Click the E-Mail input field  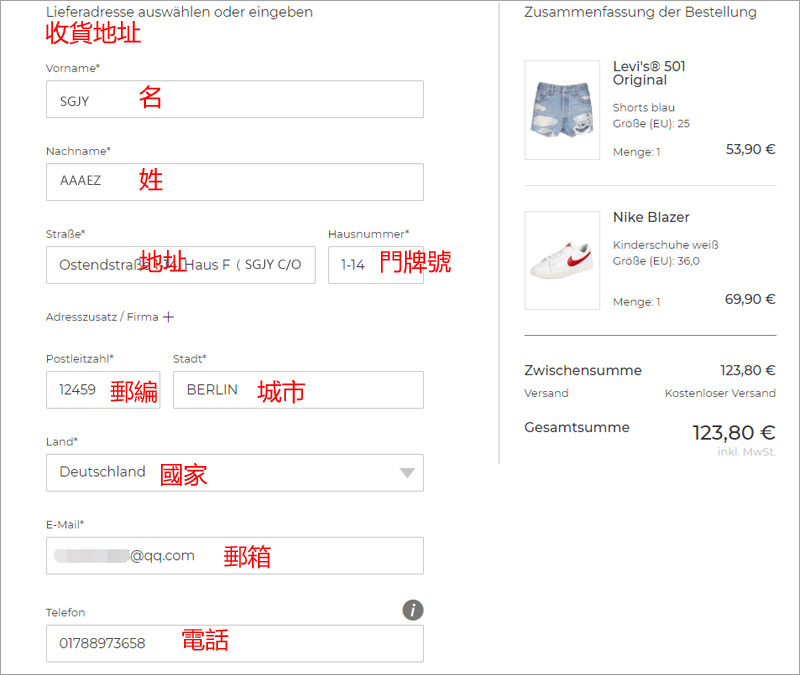234,556
